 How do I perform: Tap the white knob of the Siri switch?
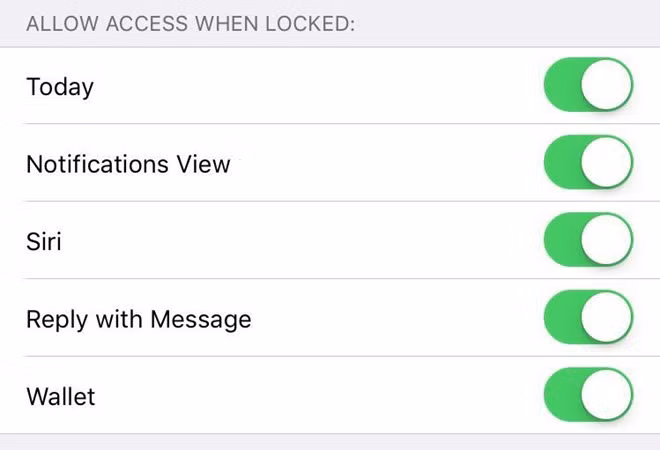[x=606, y=240]
